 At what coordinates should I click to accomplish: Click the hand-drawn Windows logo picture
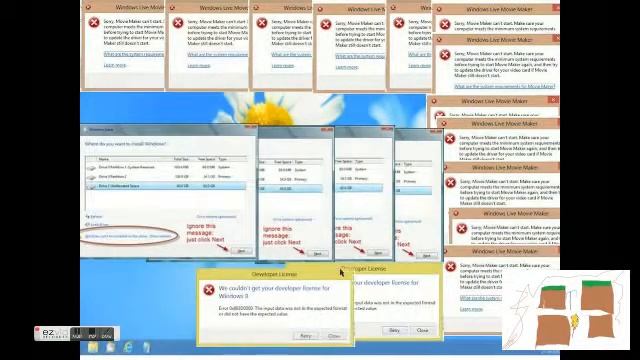click(x=566, y=310)
